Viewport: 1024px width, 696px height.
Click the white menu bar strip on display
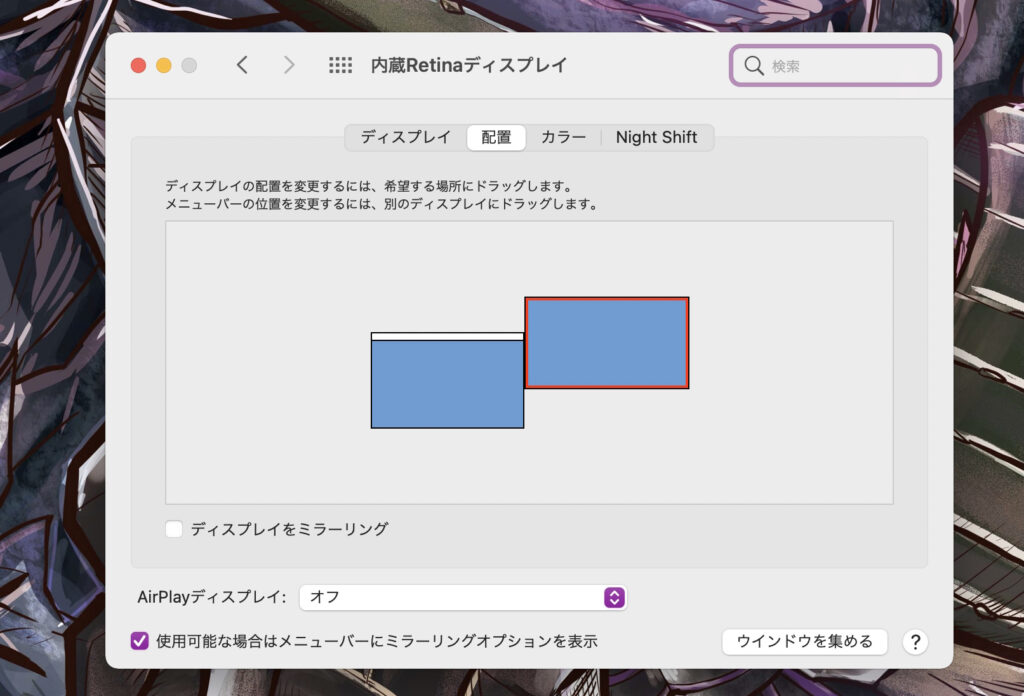(x=447, y=336)
